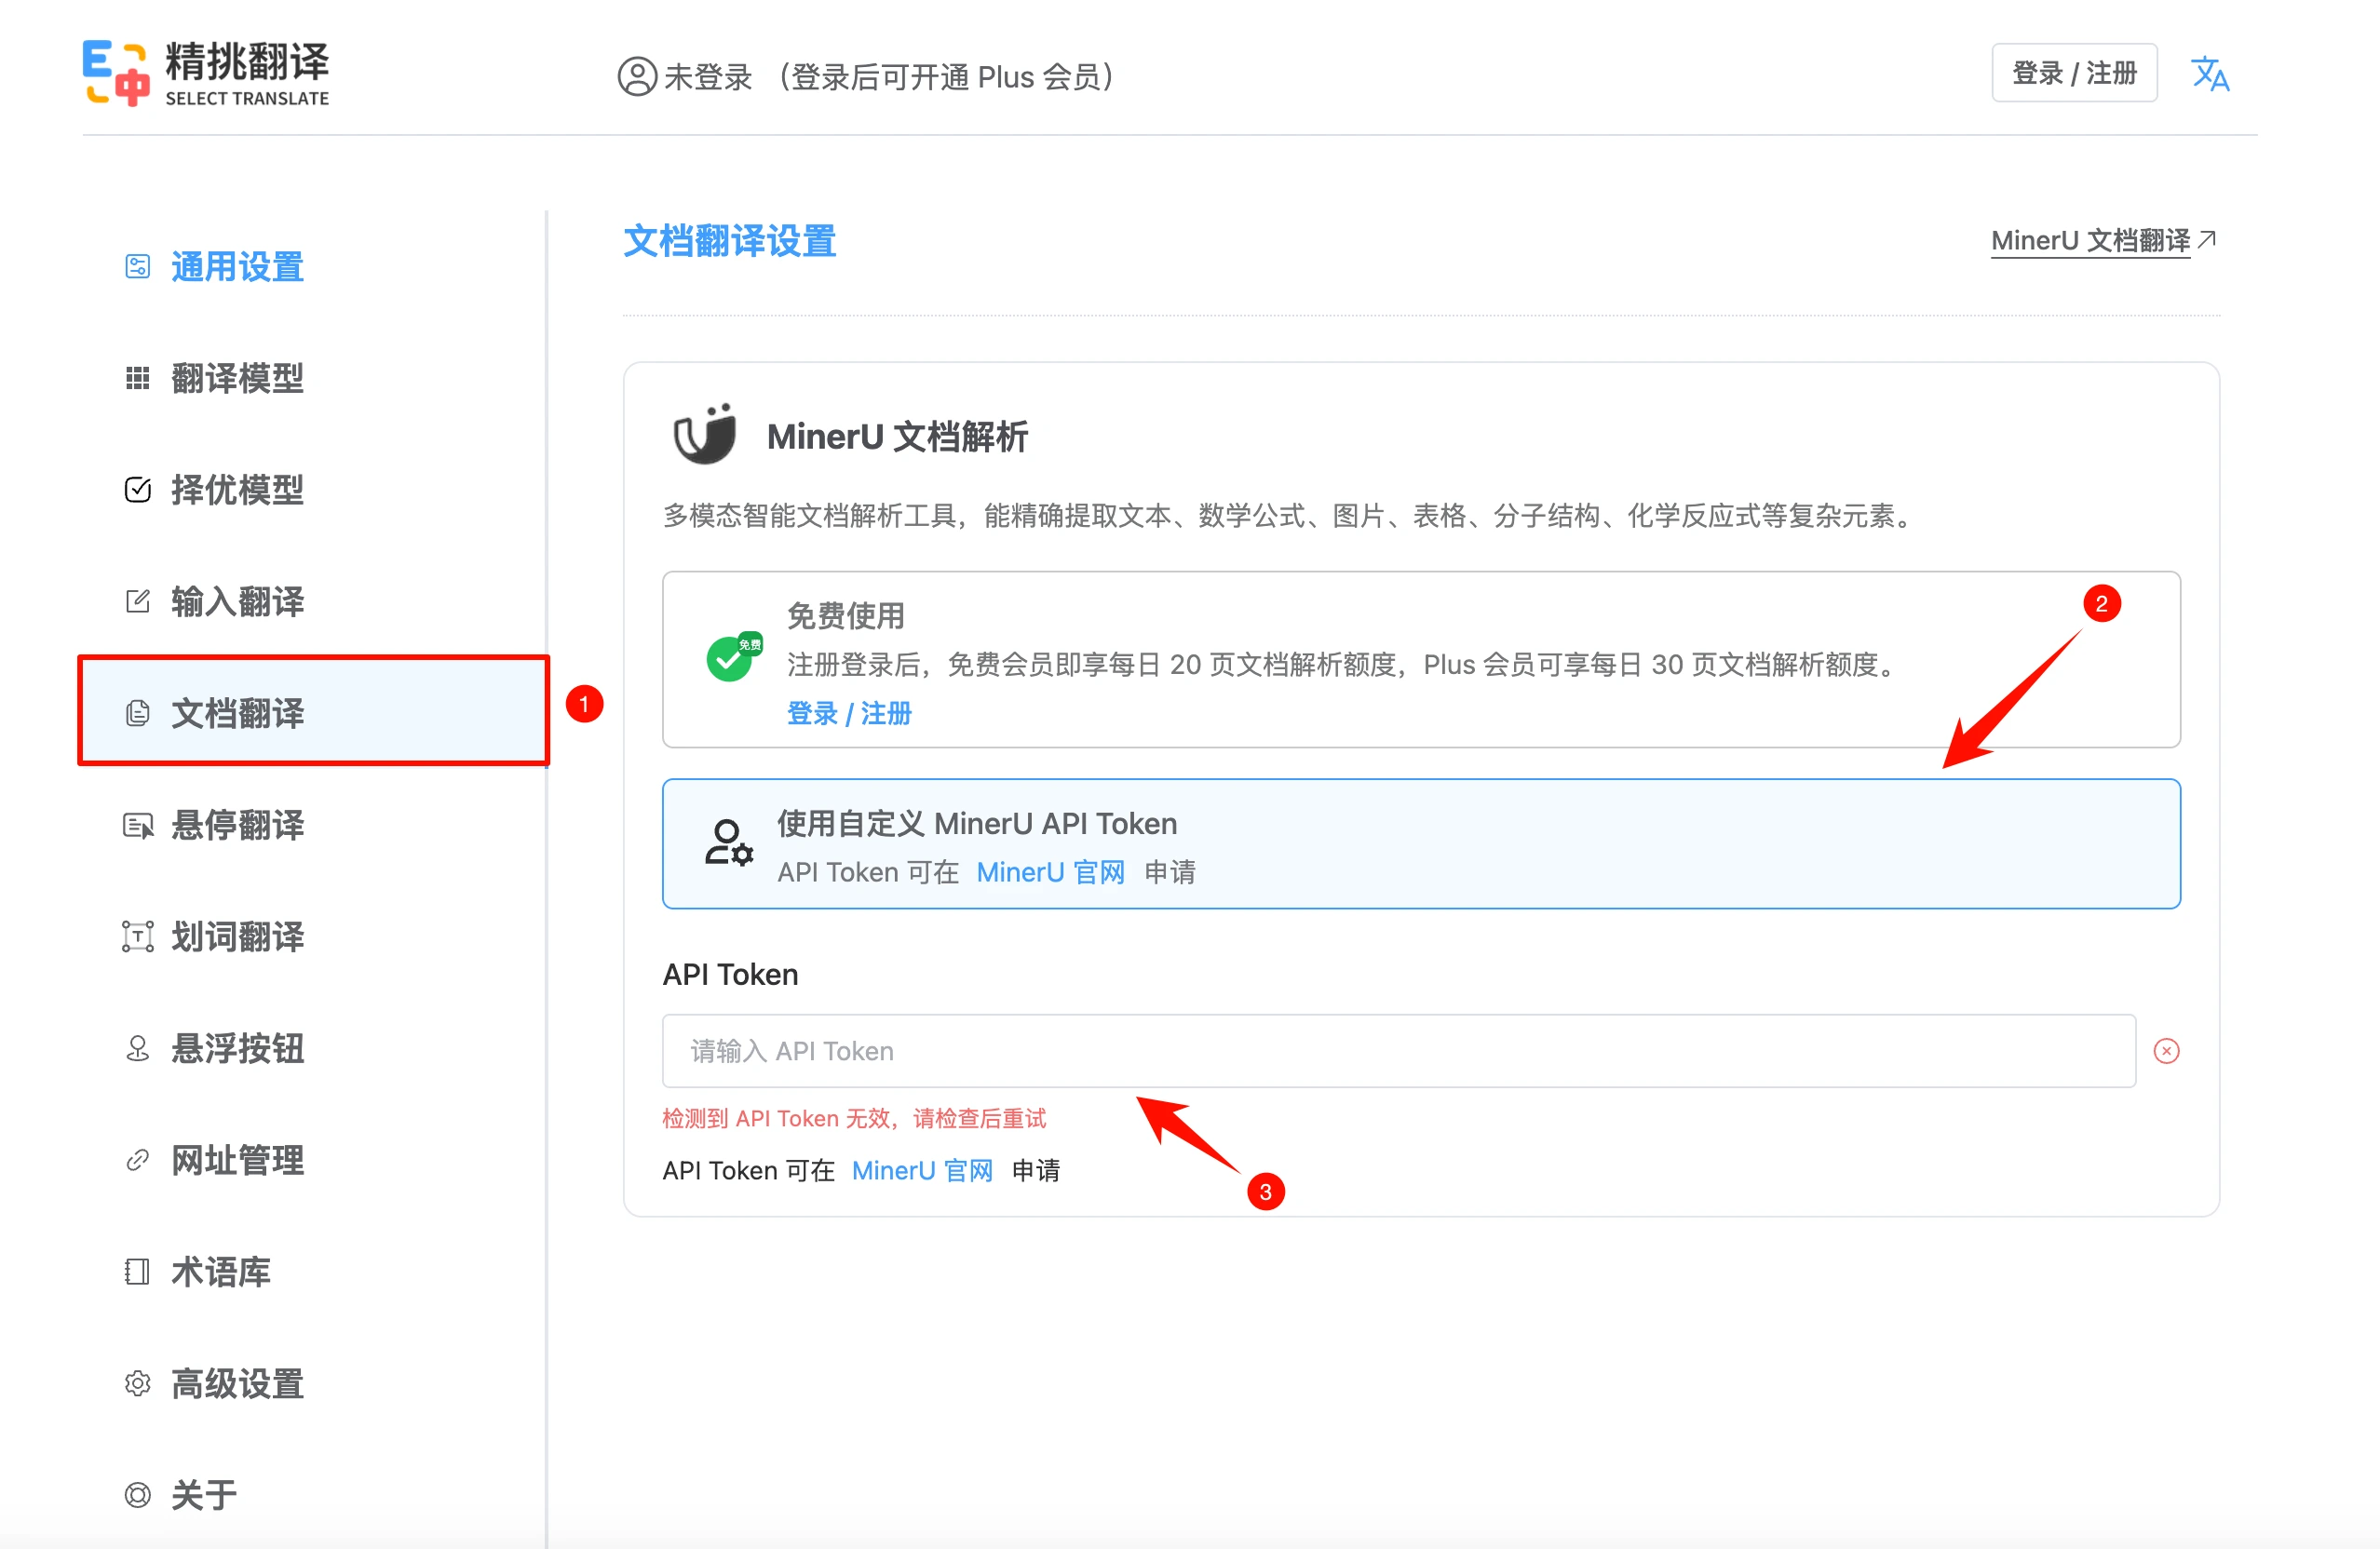Click the 网址管理 link icon

click(137, 1160)
